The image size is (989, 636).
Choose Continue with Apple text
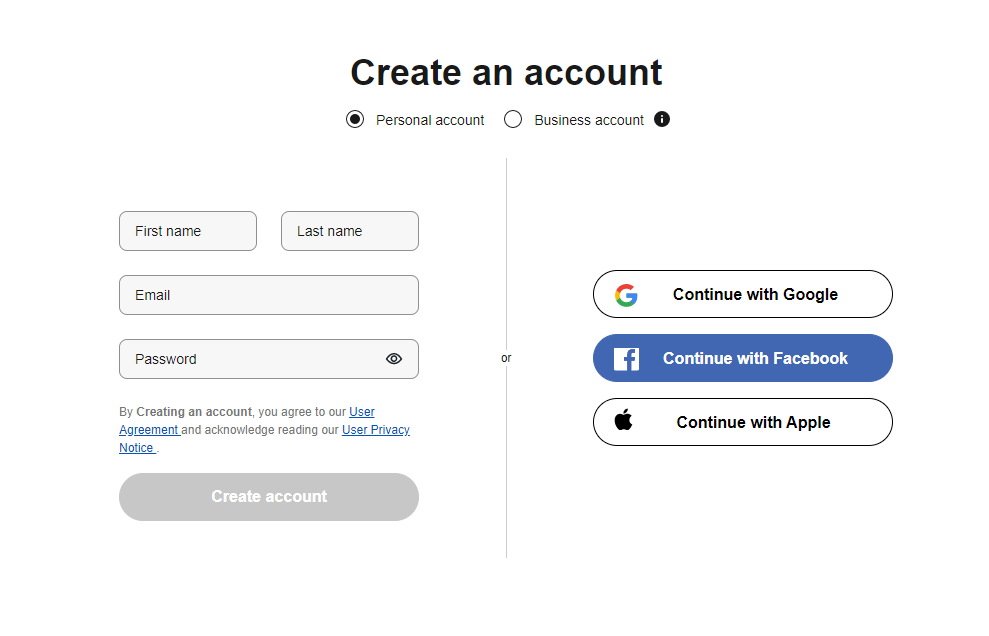(753, 422)
